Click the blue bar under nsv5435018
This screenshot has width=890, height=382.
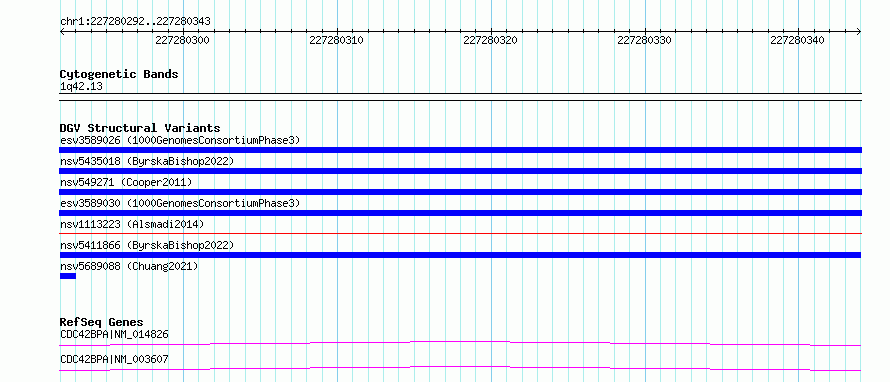tap(460, 171)
